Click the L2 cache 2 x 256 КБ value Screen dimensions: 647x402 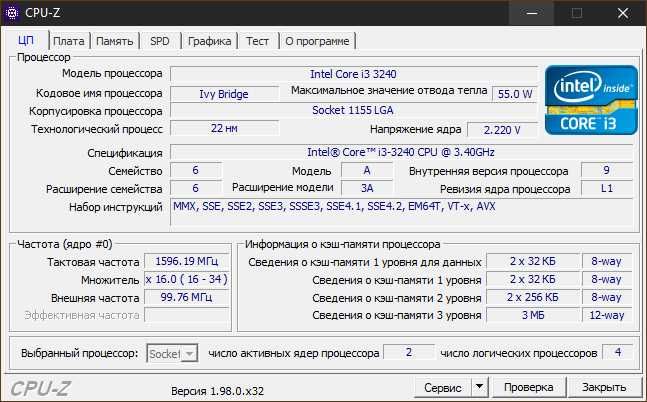533,297
